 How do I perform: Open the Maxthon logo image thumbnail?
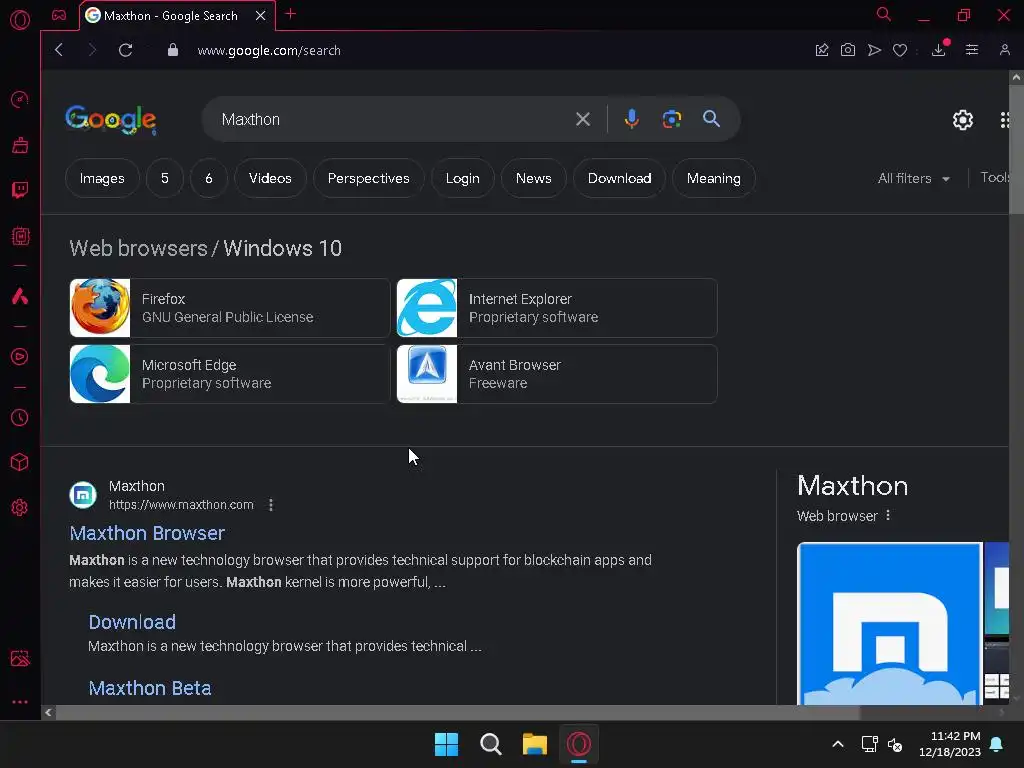click(889, 624)
